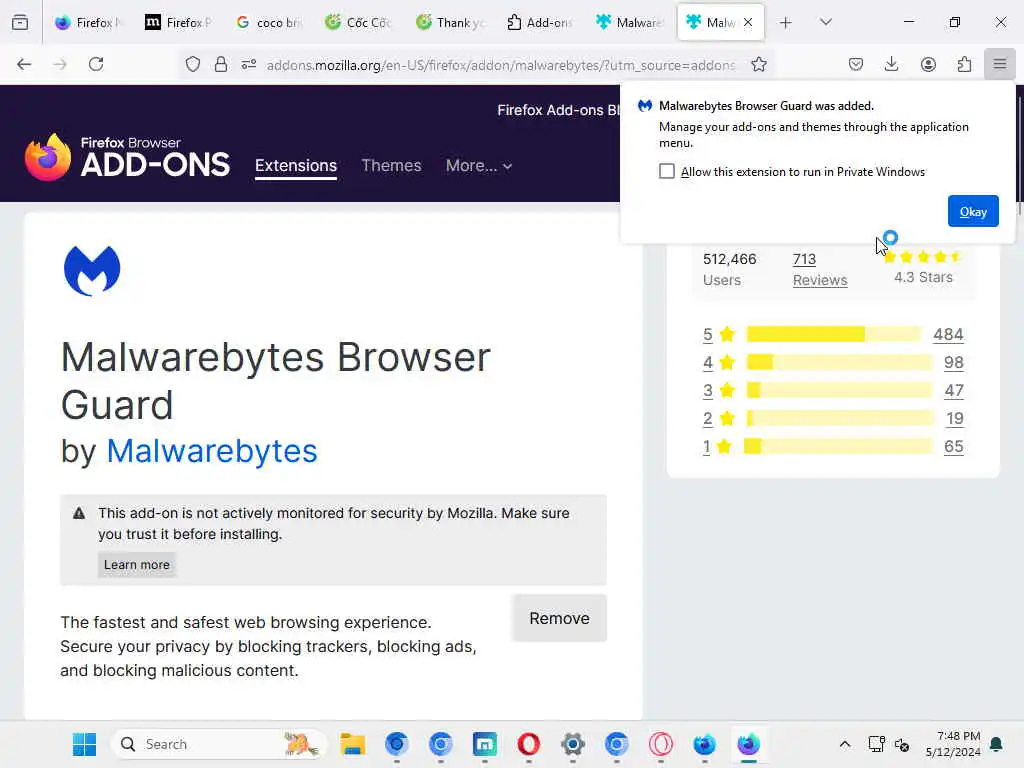This screenshot has width=1024, height=768.
Task: Click the Malwarebytes Browser Guard logo
Action: coord(92,270)
